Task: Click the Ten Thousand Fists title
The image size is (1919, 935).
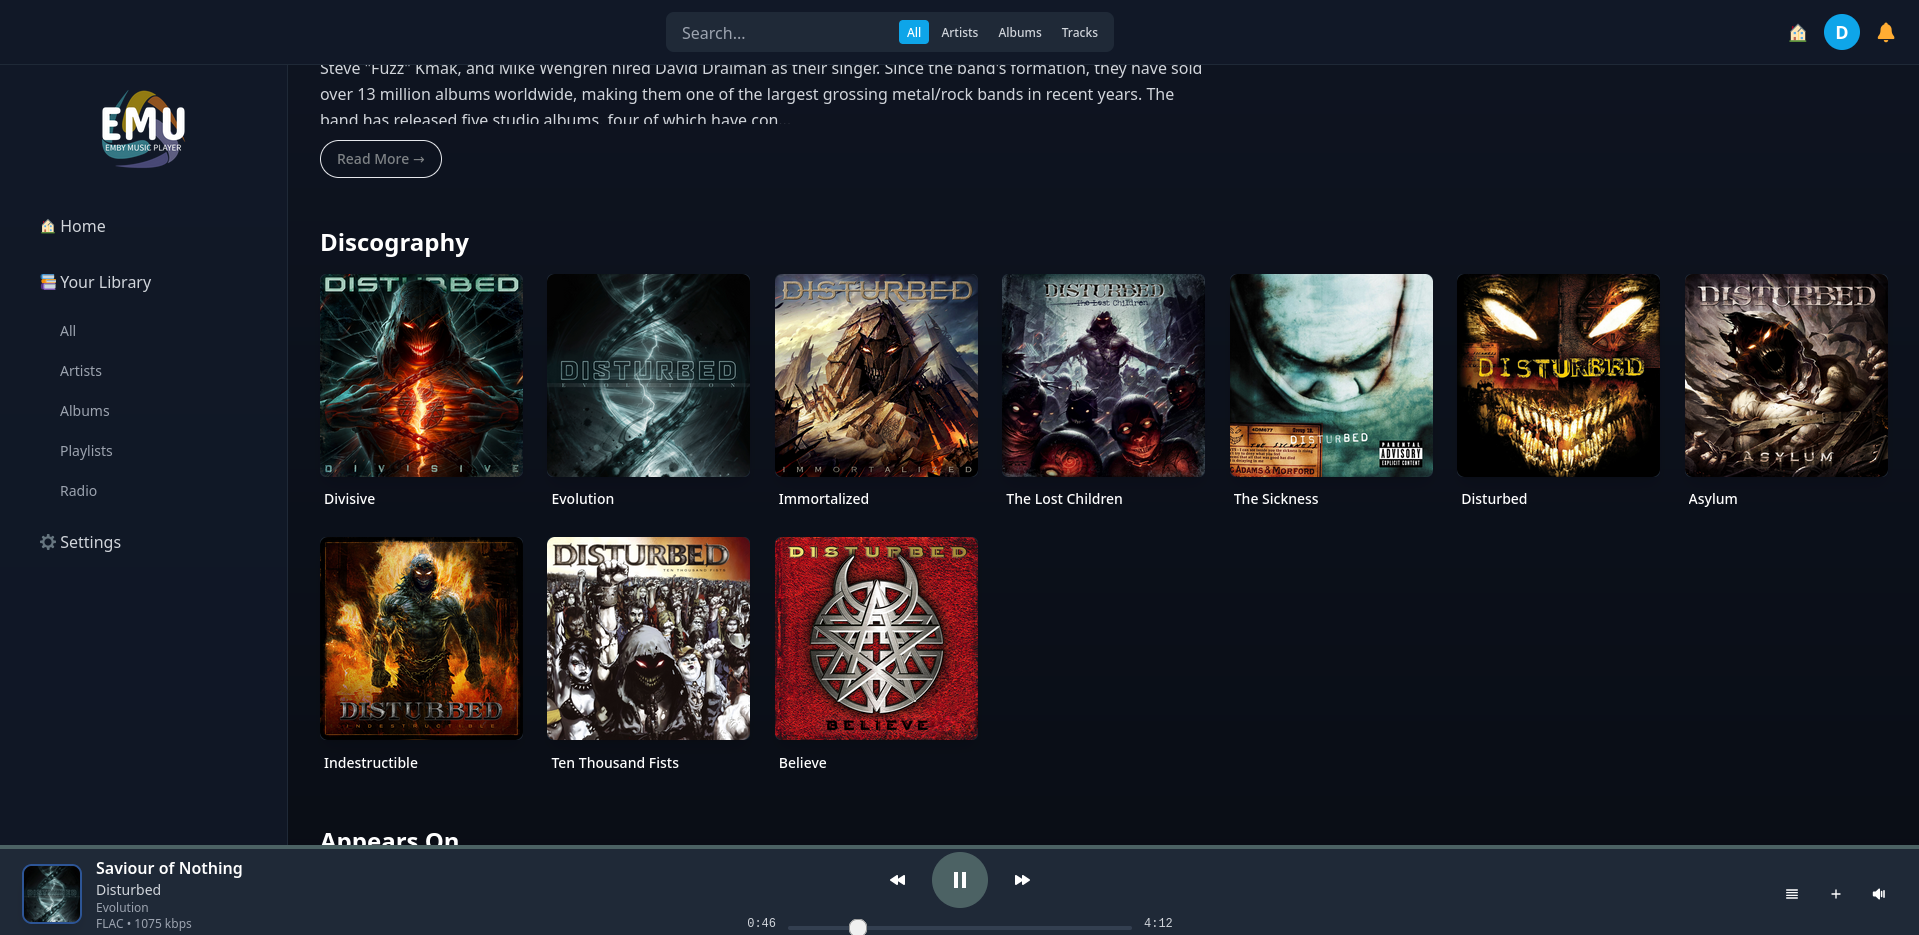Action: click(x=615, y=763)
